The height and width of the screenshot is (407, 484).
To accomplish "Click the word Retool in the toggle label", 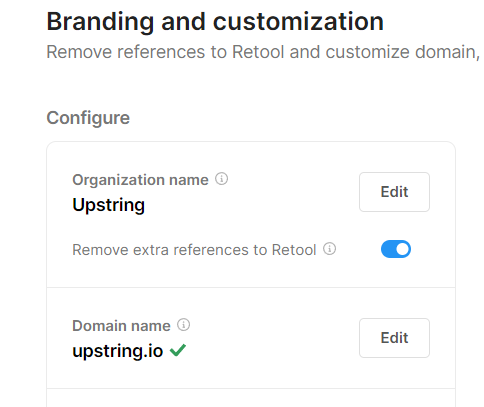I will point(294,250).
